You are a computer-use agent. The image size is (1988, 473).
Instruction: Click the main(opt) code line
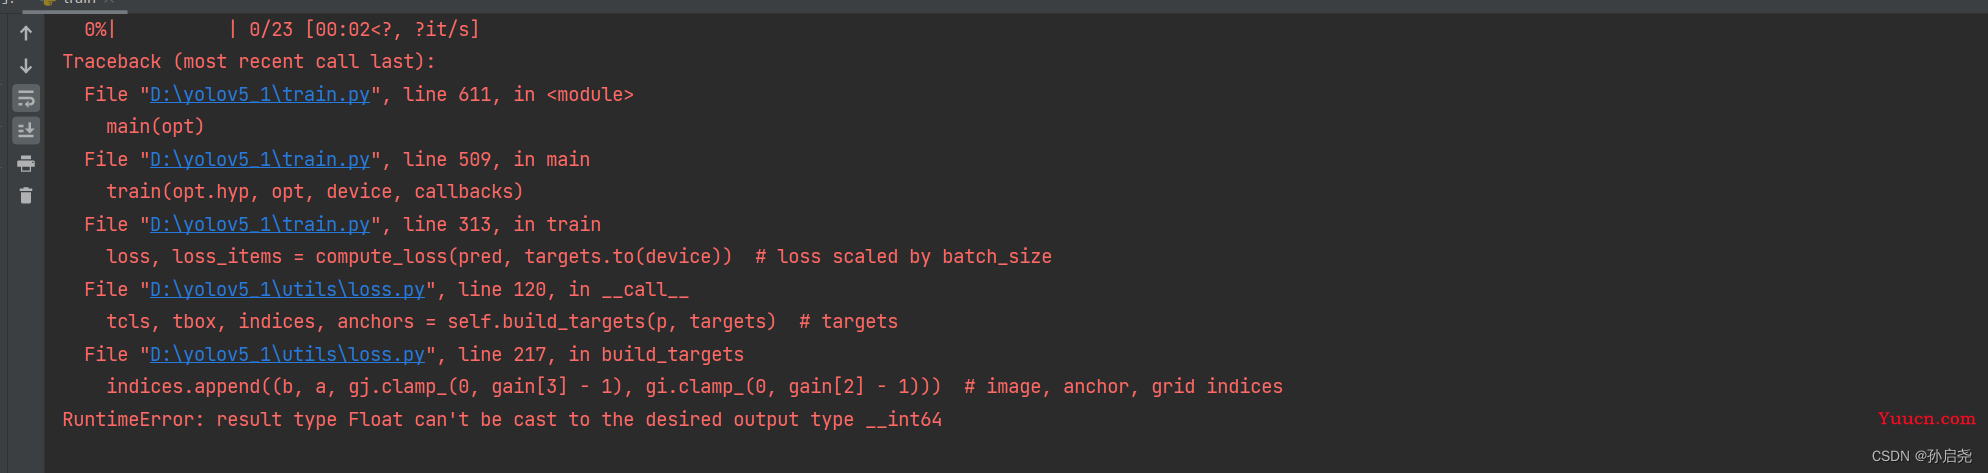pyautogui.click(x=155, y=127)
